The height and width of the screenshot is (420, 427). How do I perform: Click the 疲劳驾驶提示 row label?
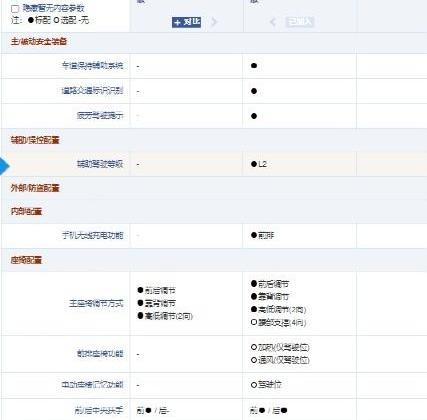pos(100,116)
